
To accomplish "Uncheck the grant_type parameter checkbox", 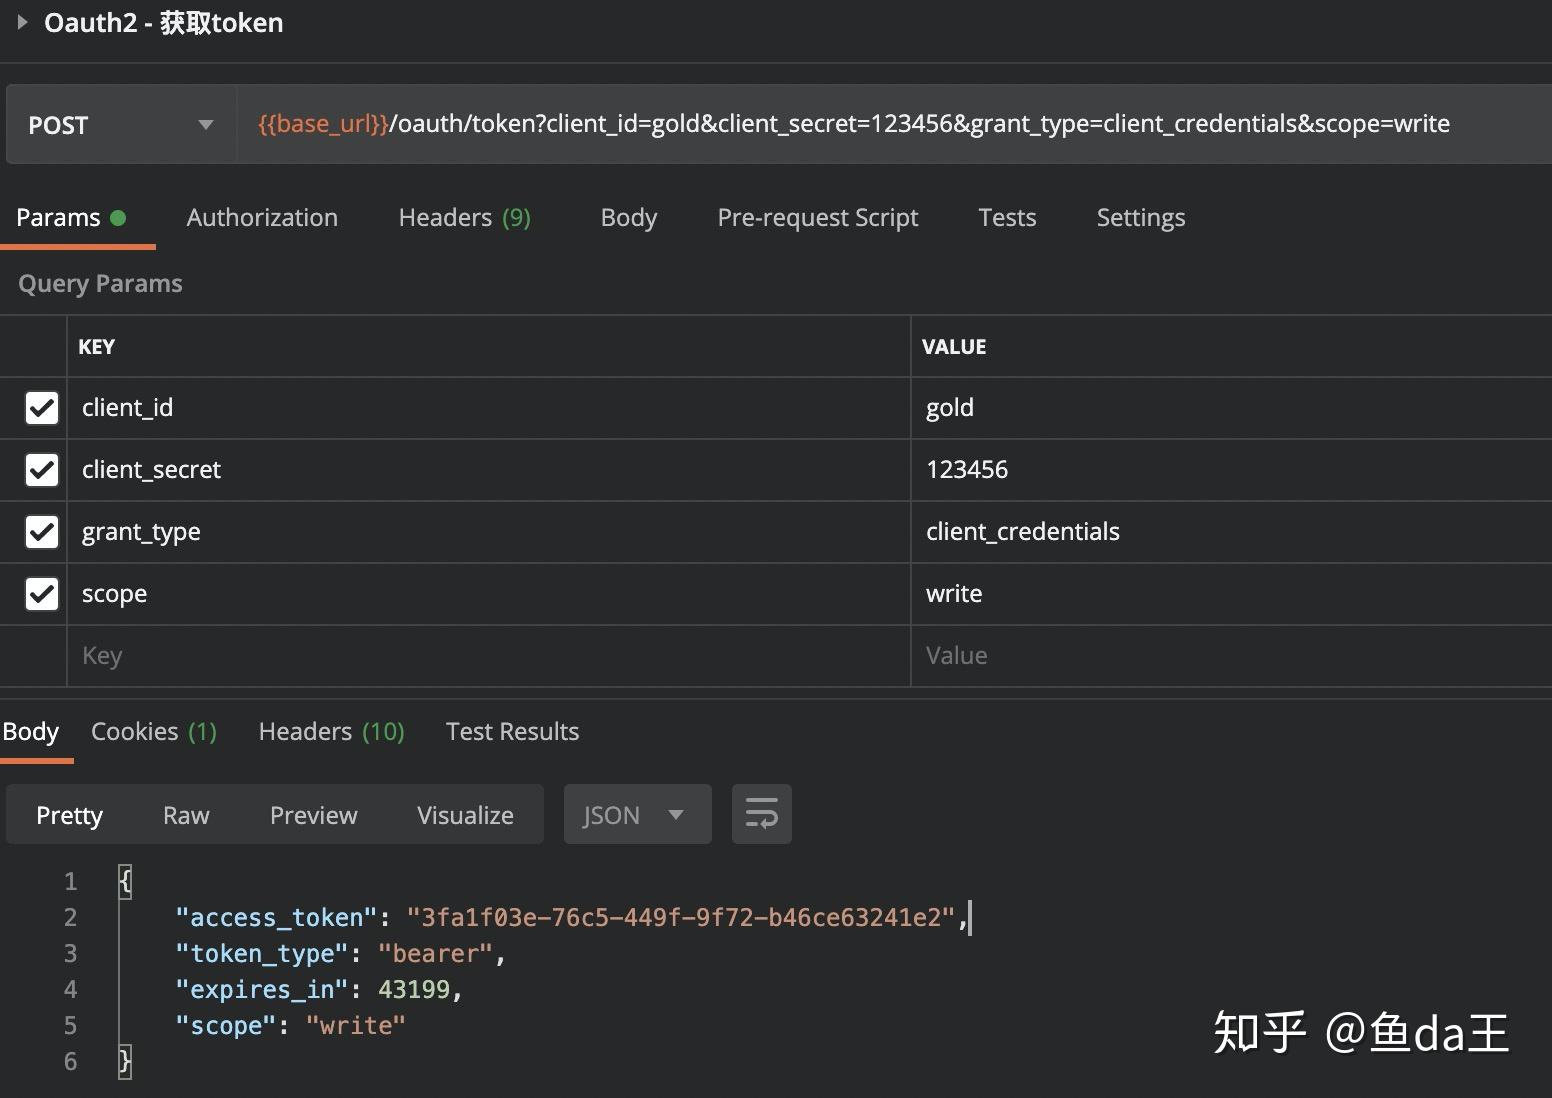I will coord(42,532).
